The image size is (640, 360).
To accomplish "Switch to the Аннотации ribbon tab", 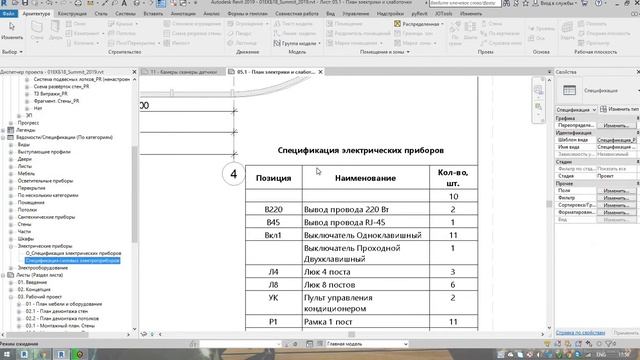I will pos(183,13).
